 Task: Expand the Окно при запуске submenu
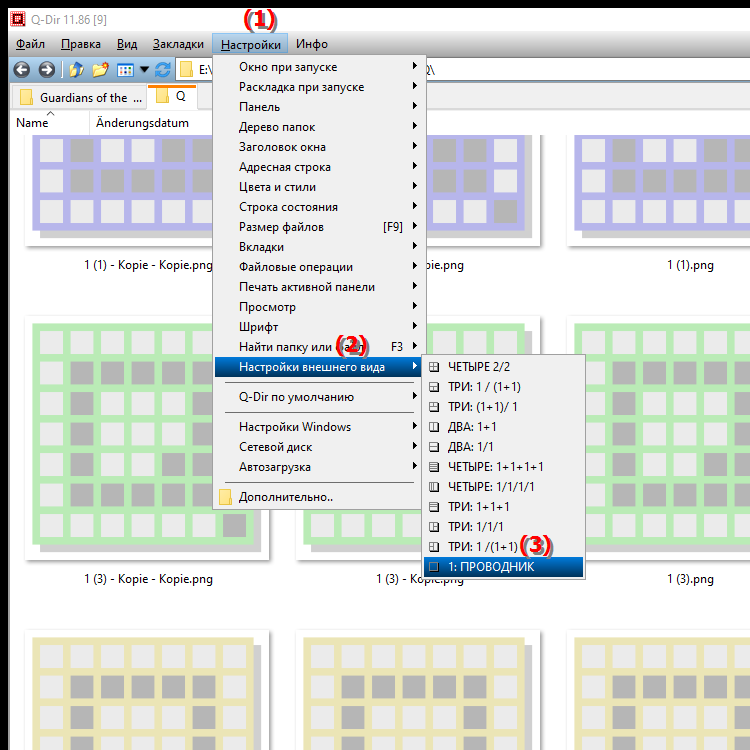pyautogui.click(x=318, y=67)
